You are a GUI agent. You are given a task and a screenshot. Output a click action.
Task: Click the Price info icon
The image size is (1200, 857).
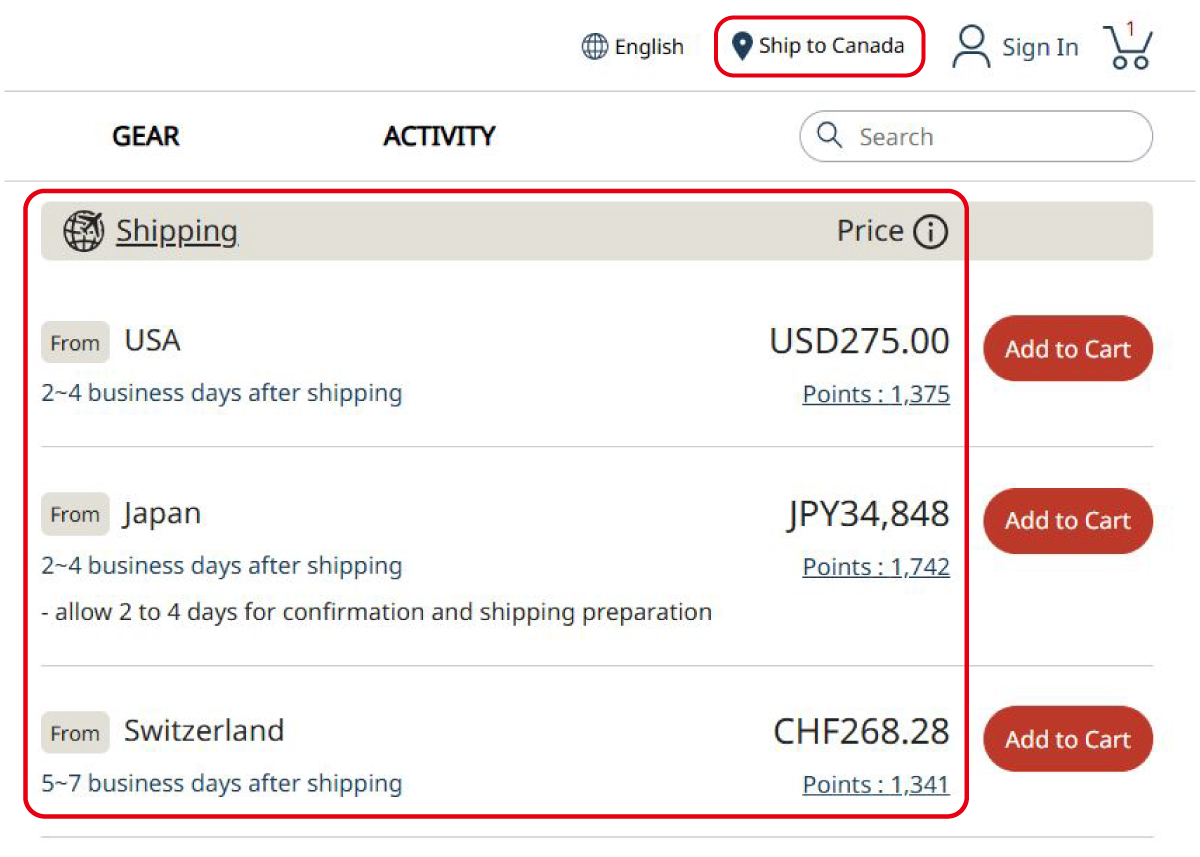[930, 232]
